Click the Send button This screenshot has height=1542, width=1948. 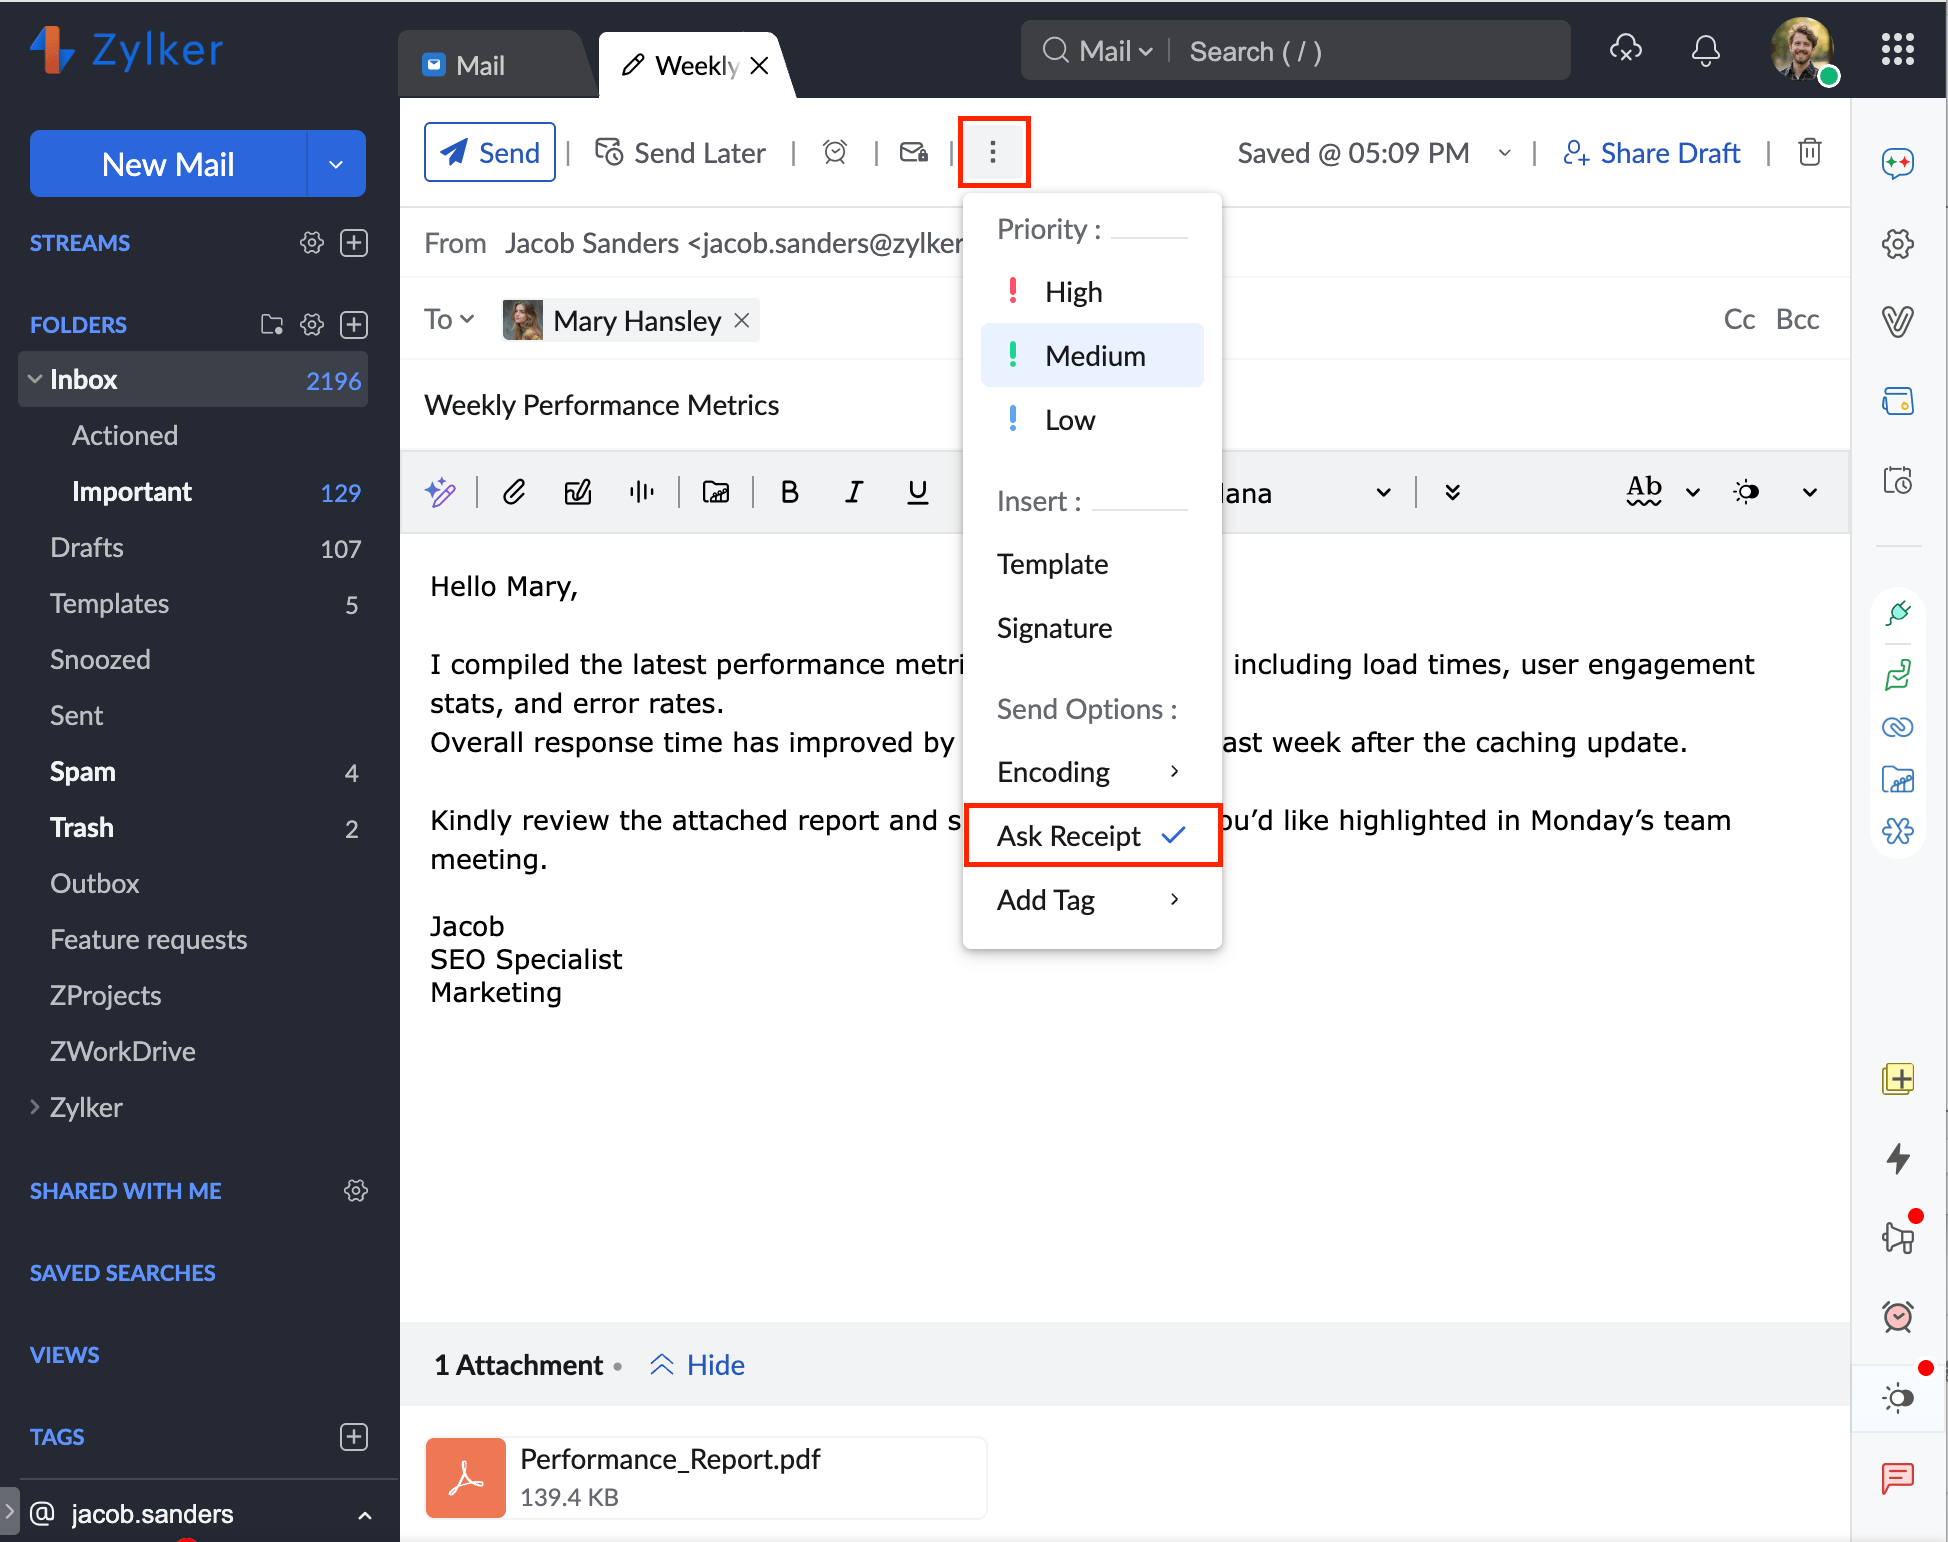click(490, 152)
